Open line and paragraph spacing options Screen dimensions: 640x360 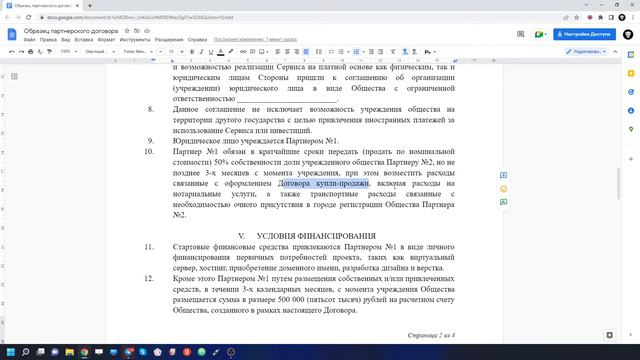pyautogui.click(x=319, y=52)
